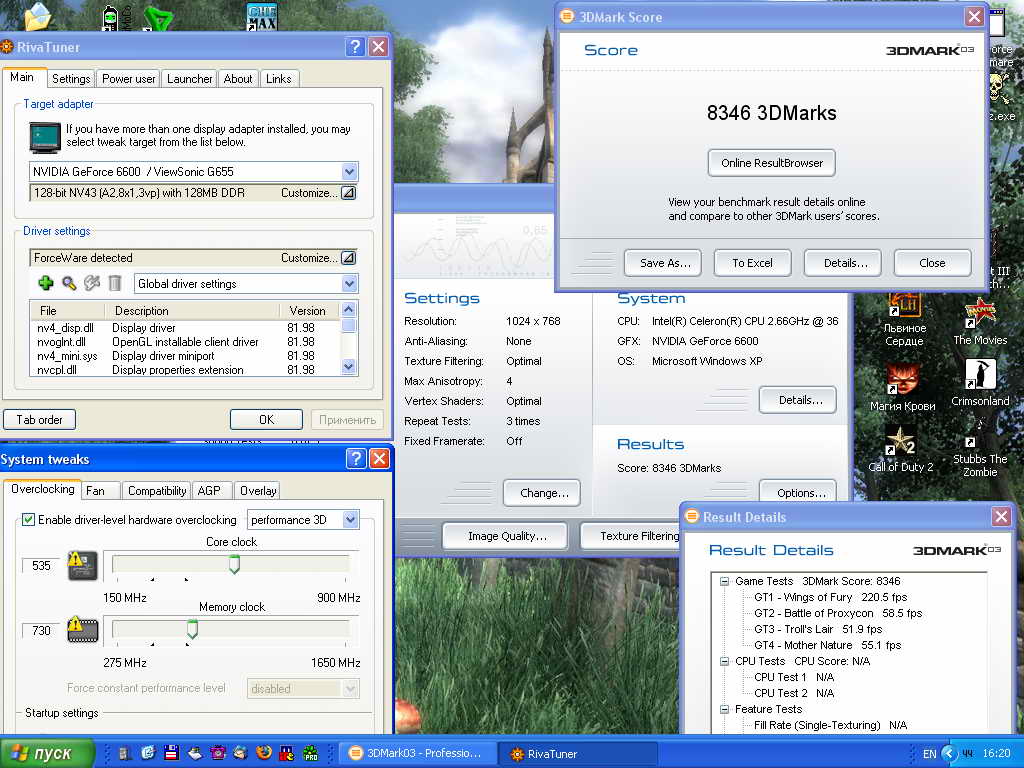The height and width of the screenshot is (768, 1024).
Task: Switch to the Launcher tab
Action: (x=189, y=78)
